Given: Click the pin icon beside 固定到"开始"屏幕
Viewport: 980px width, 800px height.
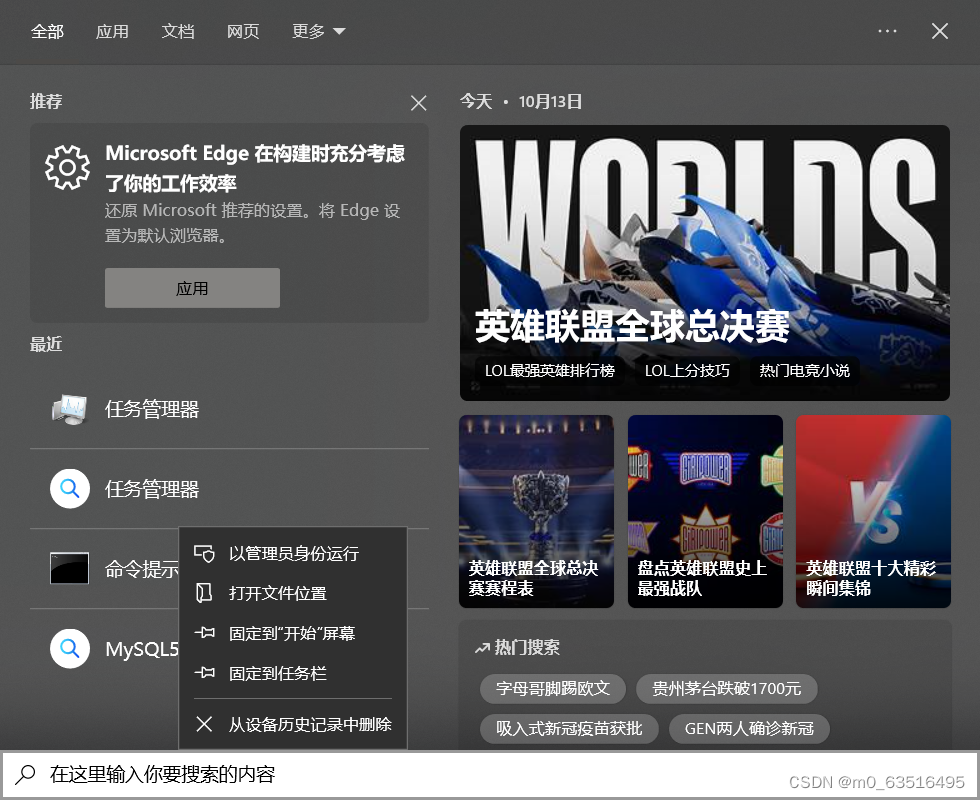Looking at the screenshot, I should click(x=204, y=633).
